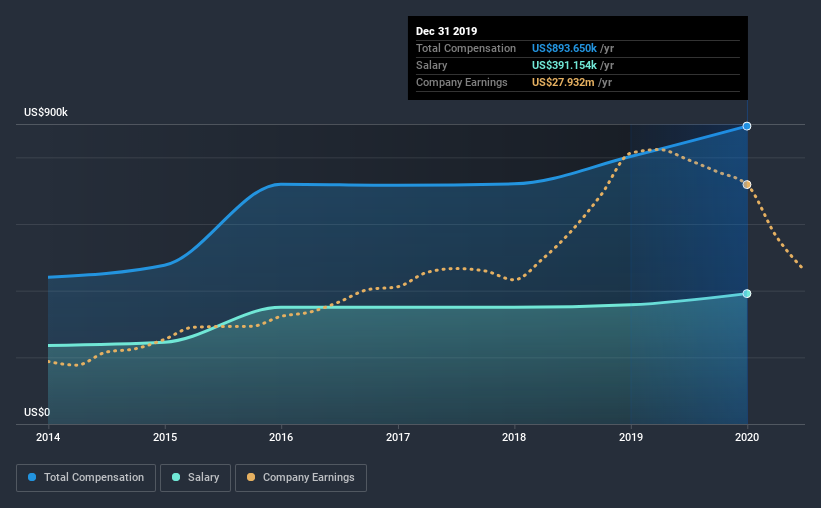Screen dimensions: 821x508
Task: Click the orange Company Earnings data point at 2020
Action: point(747,184)
